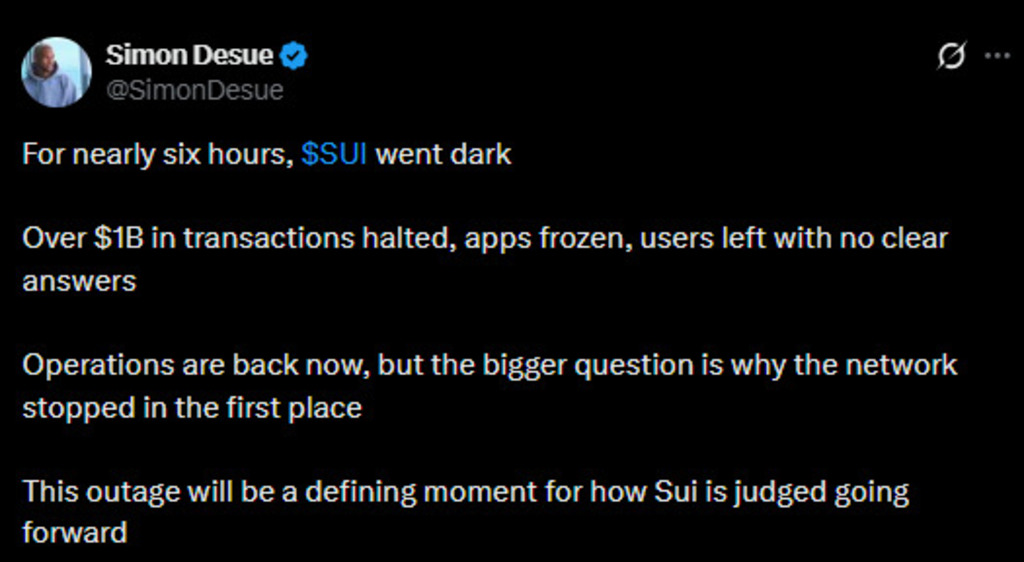Click the Simon Desue display name

pos(188,57)
